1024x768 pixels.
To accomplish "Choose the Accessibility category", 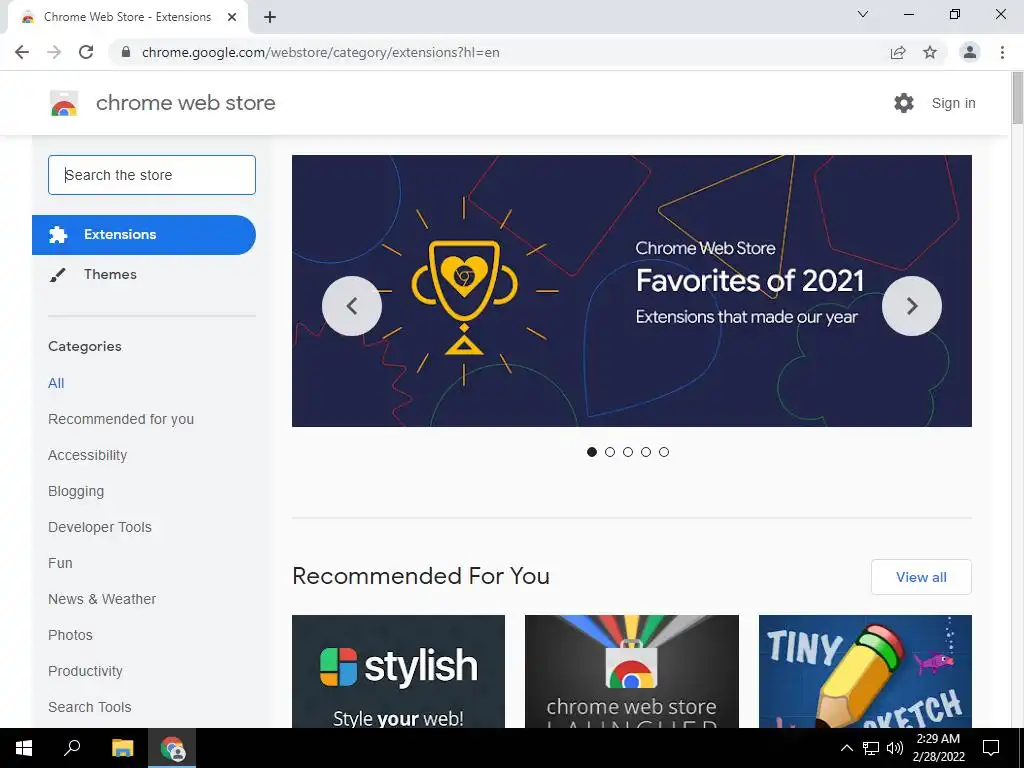I will point(88,455).
